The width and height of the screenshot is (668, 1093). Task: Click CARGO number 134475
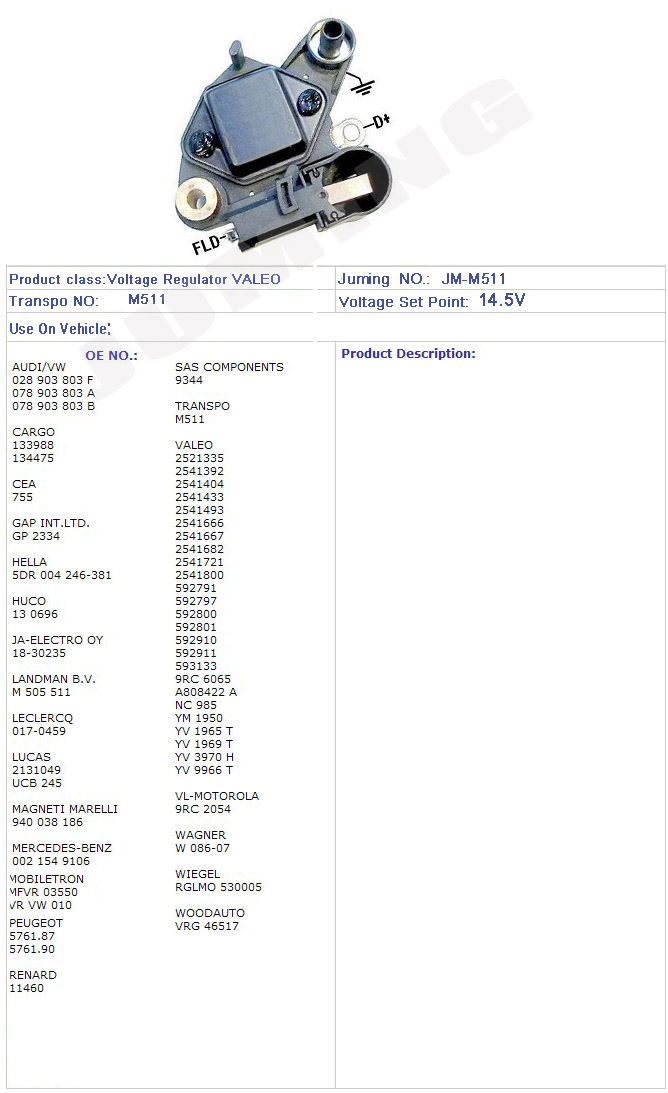[33, 458]
